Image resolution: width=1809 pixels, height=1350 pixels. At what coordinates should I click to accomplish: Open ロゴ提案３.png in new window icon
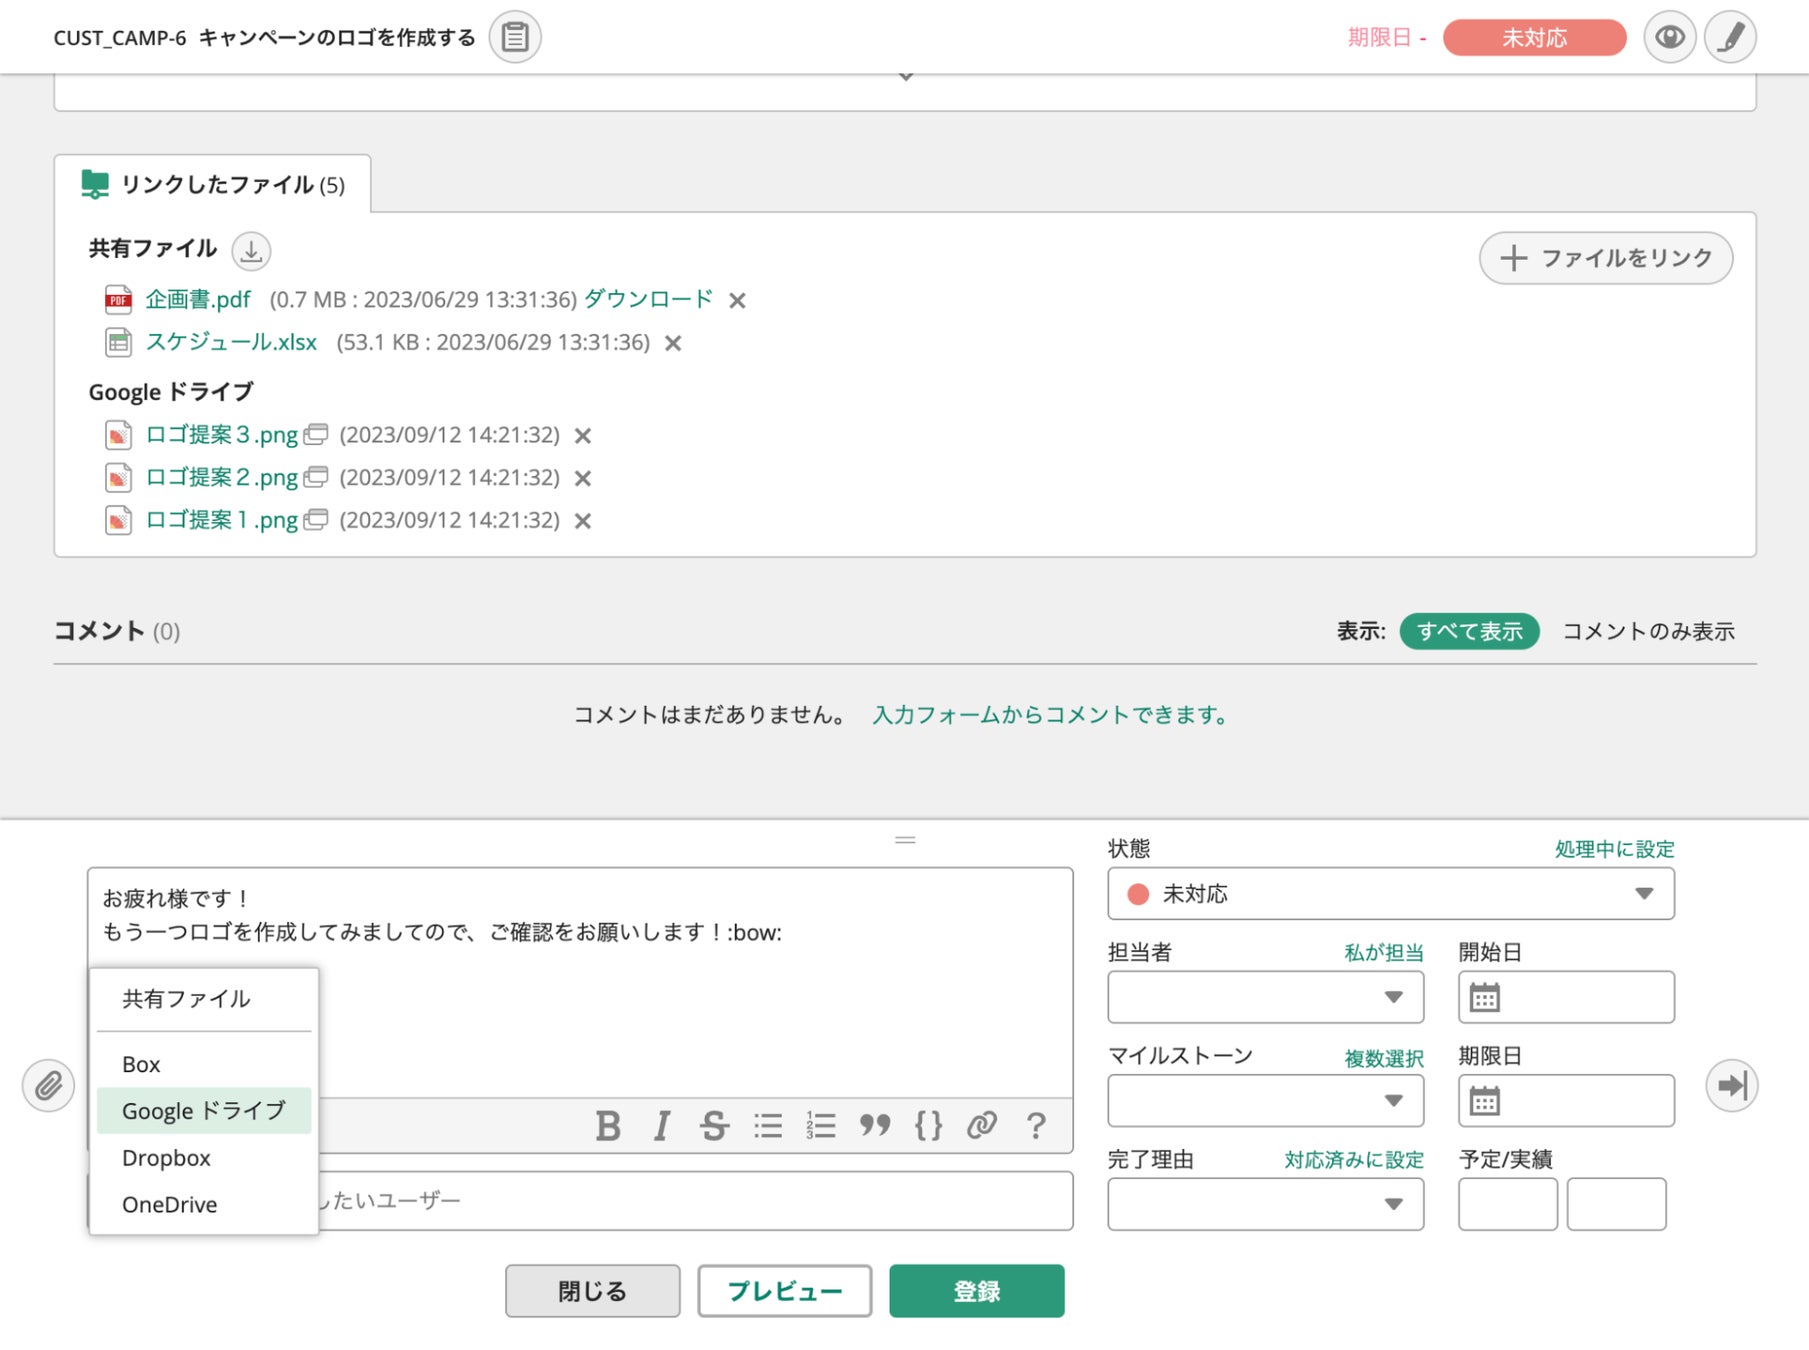point(316,435)
